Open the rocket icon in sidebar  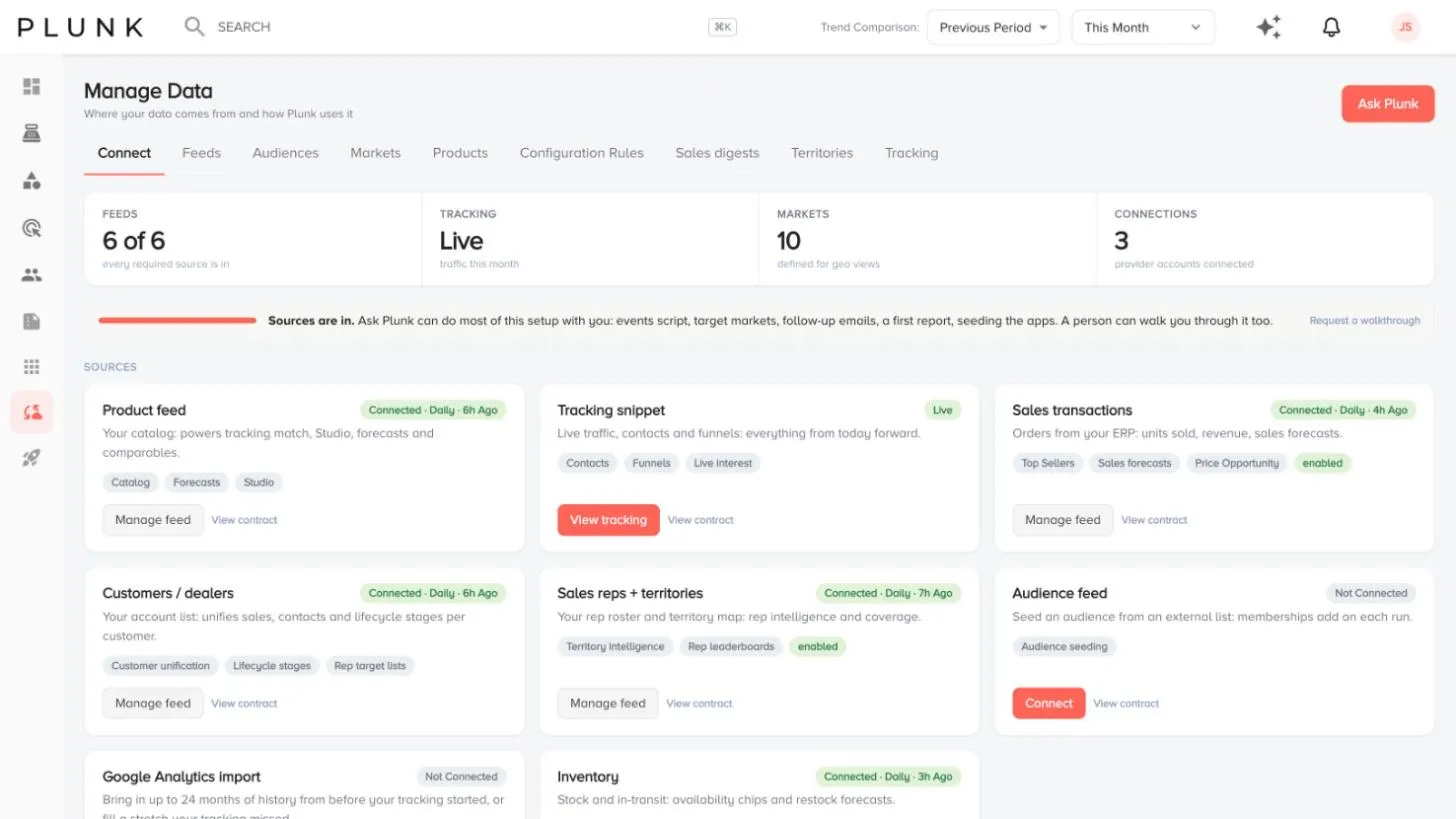tap(31, 458)
